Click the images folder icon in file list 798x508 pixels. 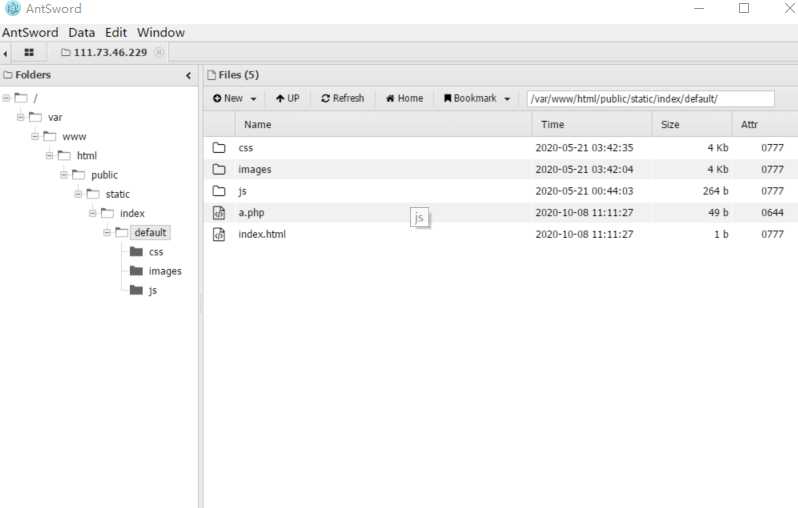[x=219, y=169]
